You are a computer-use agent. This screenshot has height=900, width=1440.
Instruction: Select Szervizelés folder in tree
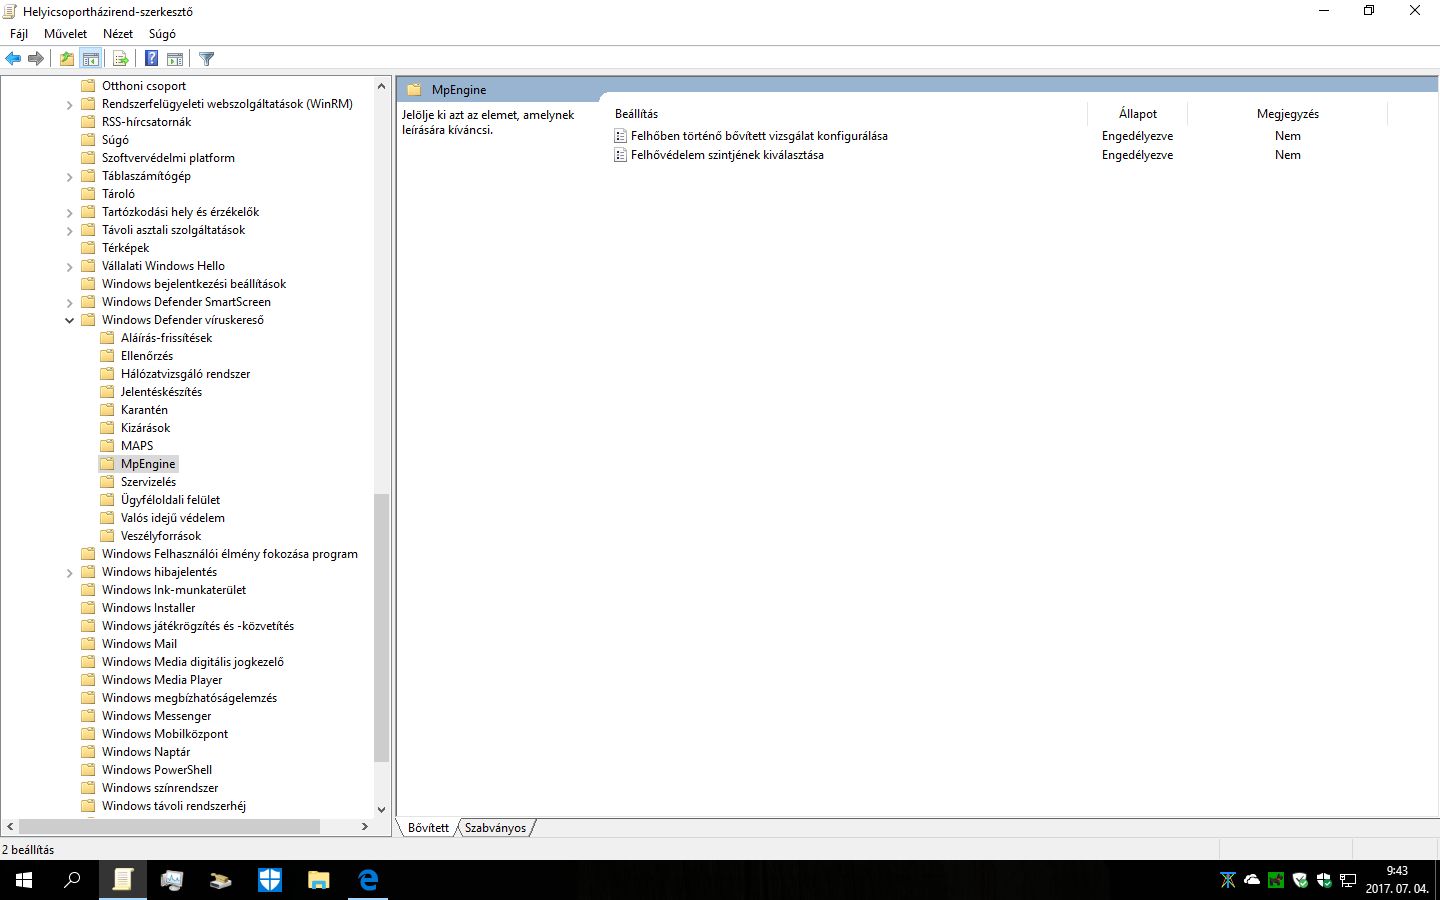click(148, 482)
